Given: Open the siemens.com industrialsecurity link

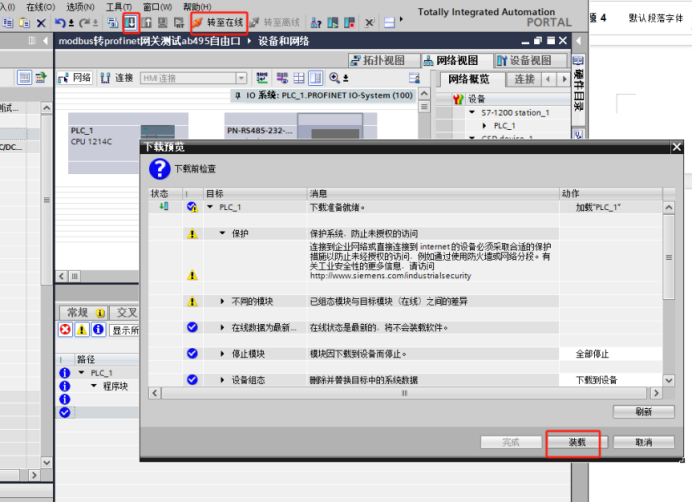Looking at the screenshot, I should 391,276.
